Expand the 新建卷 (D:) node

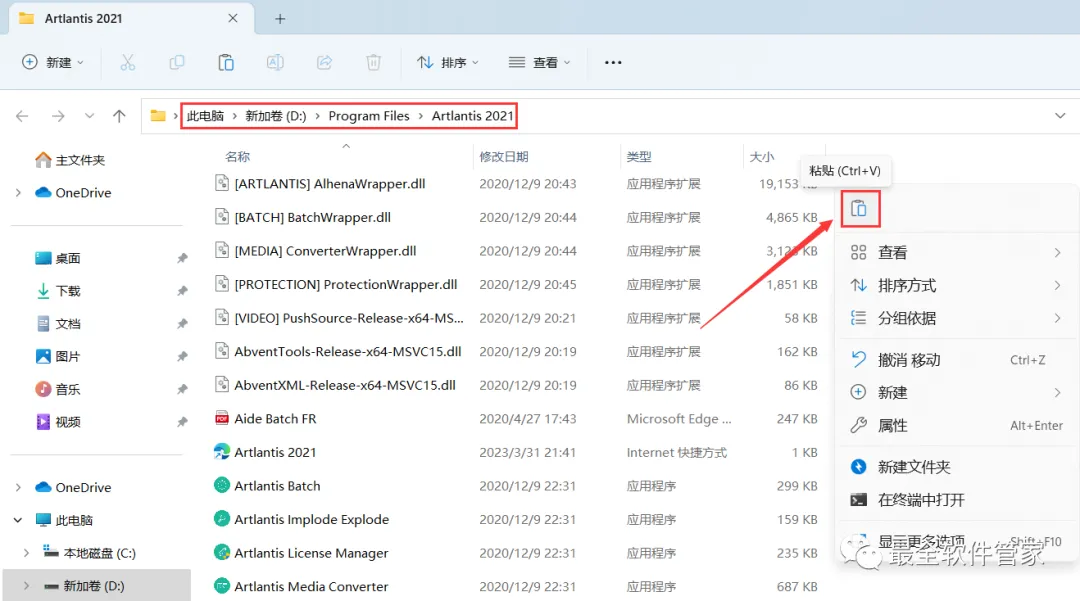click(x=26, y=586)
